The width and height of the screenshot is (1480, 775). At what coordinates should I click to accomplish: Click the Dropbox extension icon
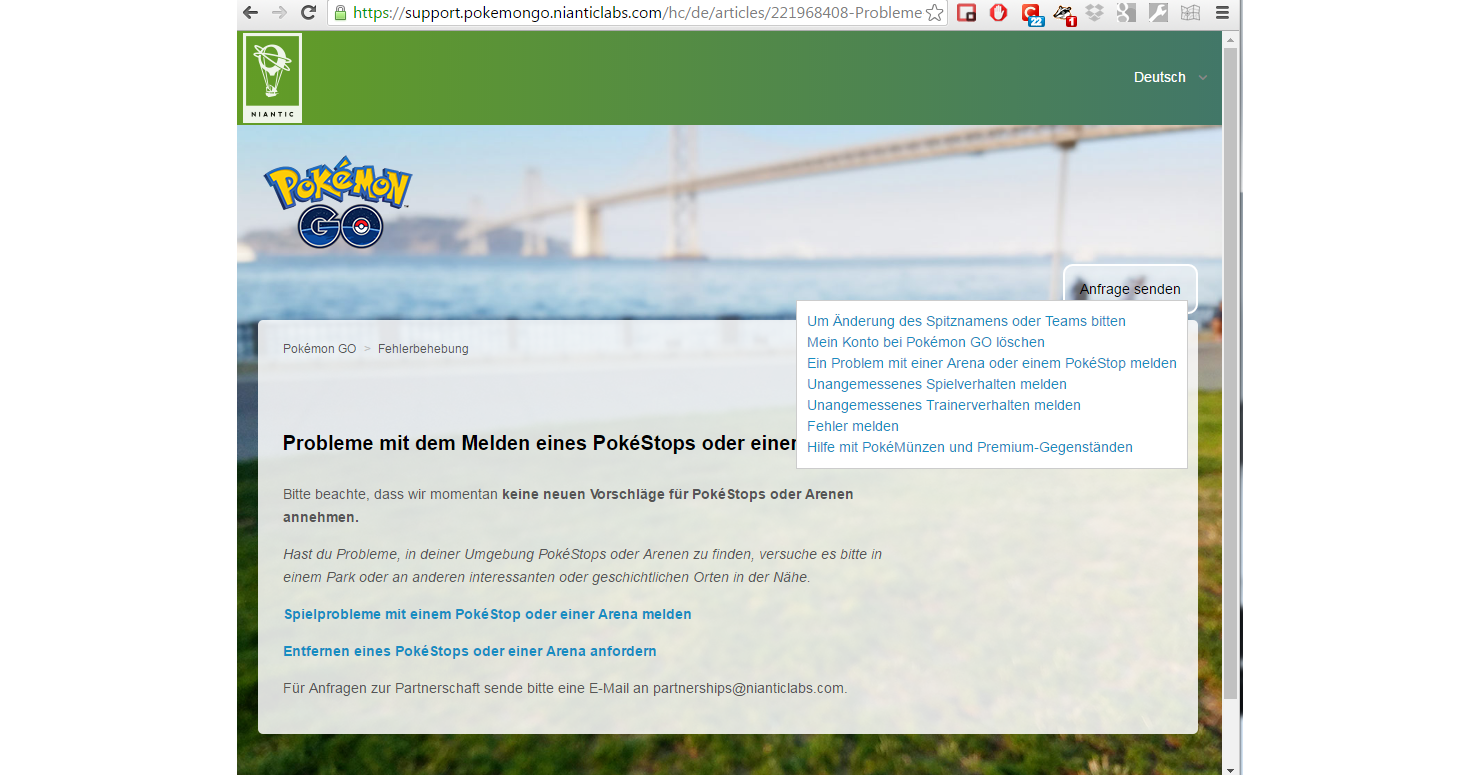pos(1094,13)
